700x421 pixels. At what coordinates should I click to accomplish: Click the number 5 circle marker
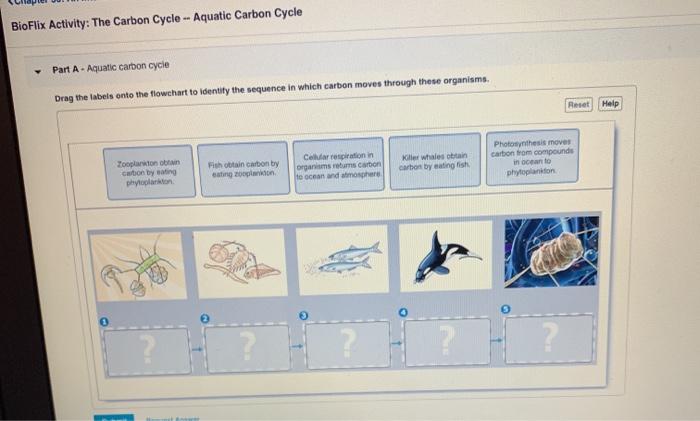pos(505,309)
